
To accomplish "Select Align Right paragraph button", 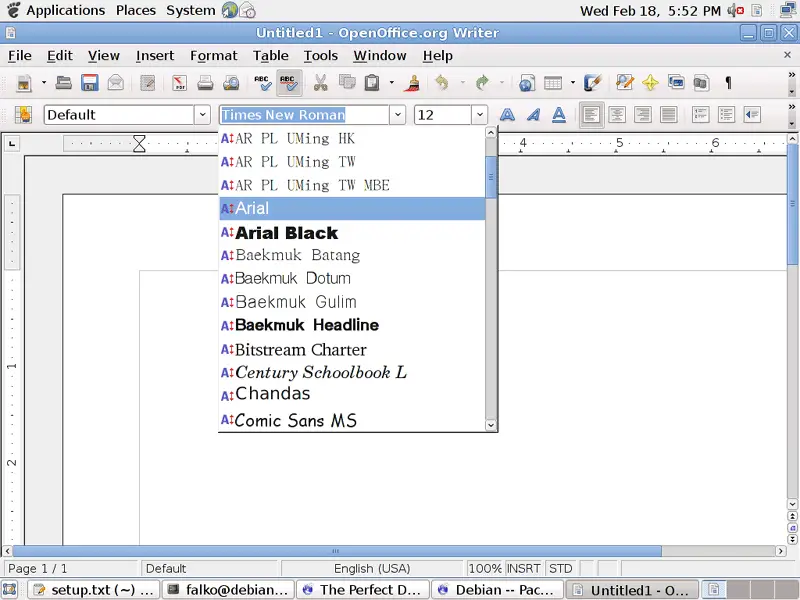I will 643,115.
